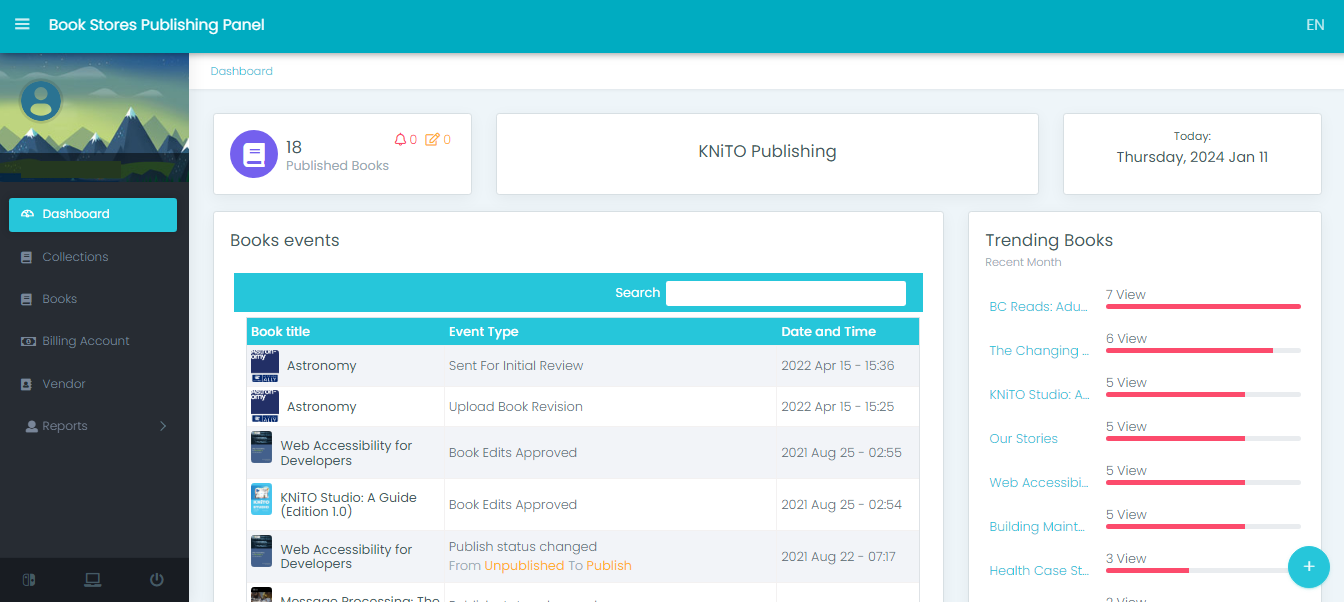Click the orange edit pencil icon
The width and height of the screenshot is (1344, 602).
click(x=432, y=140)
